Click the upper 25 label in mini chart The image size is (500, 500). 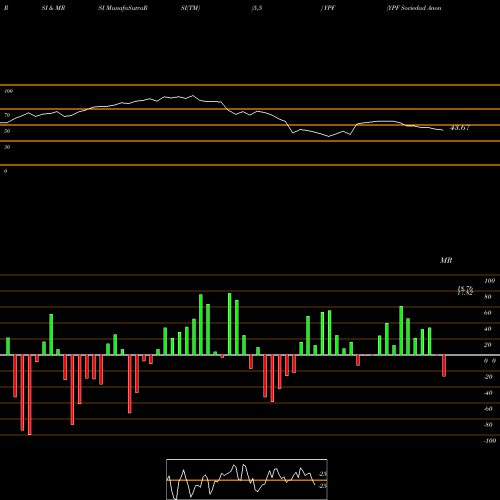[x=323, y=474]
